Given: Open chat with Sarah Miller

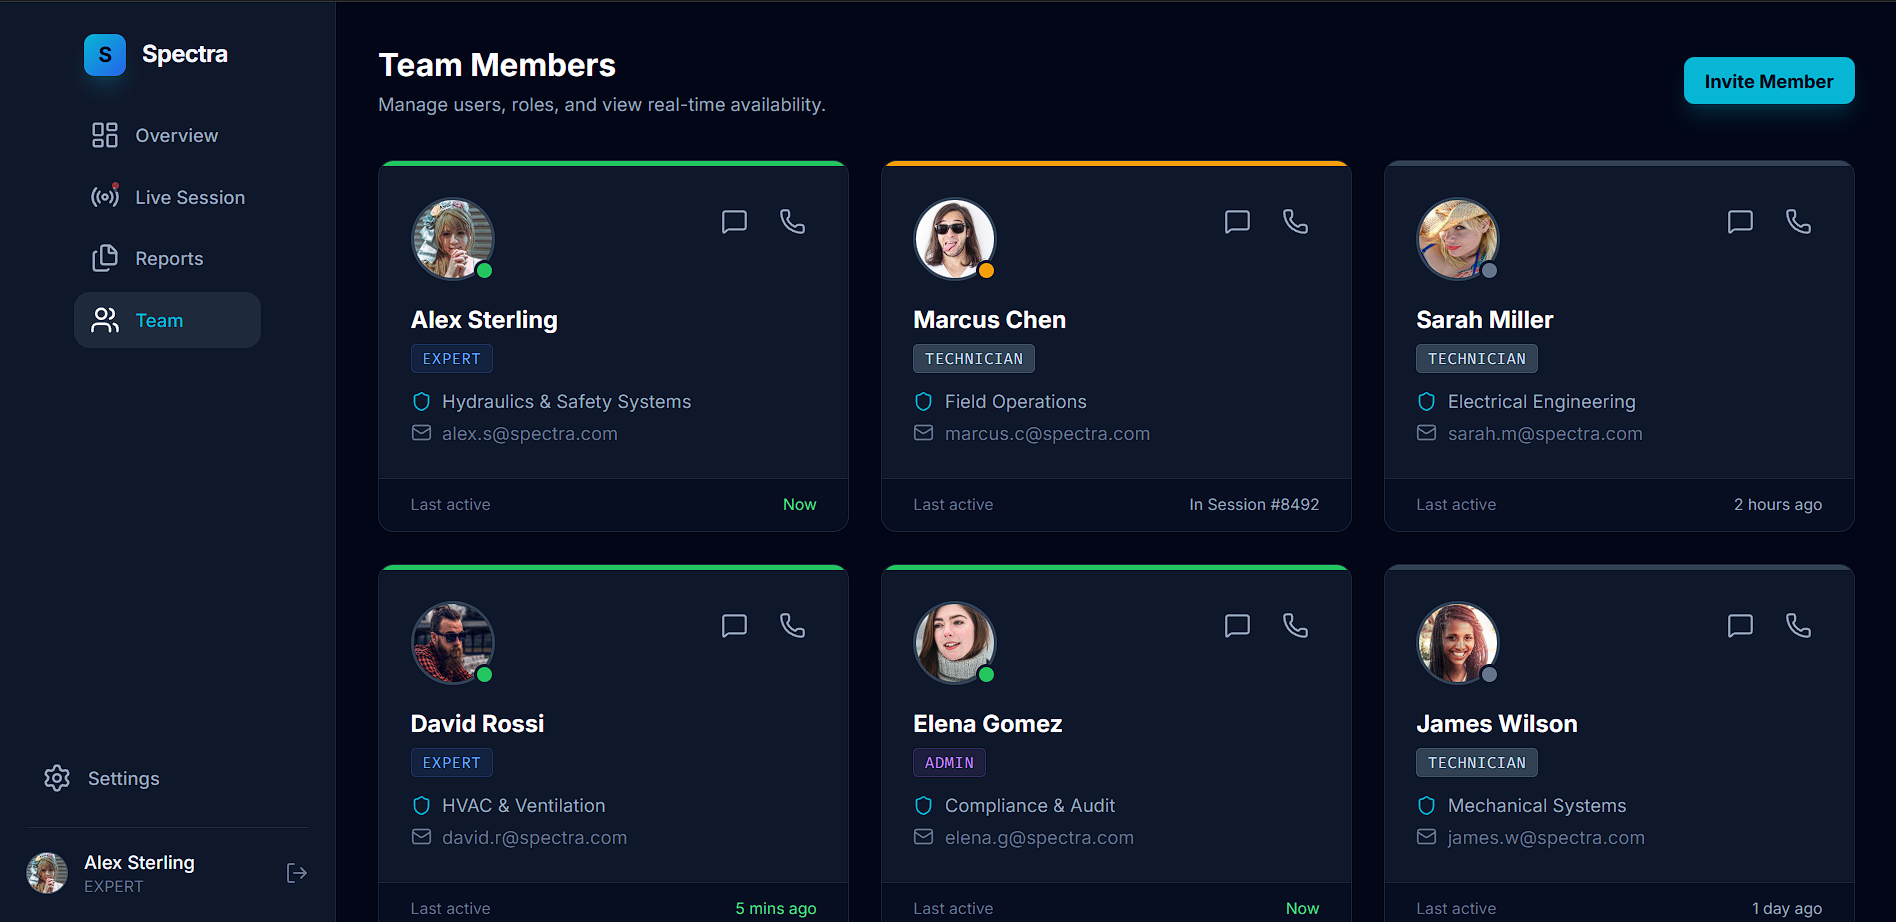Looking at the screenshot, I should 1740,222.
